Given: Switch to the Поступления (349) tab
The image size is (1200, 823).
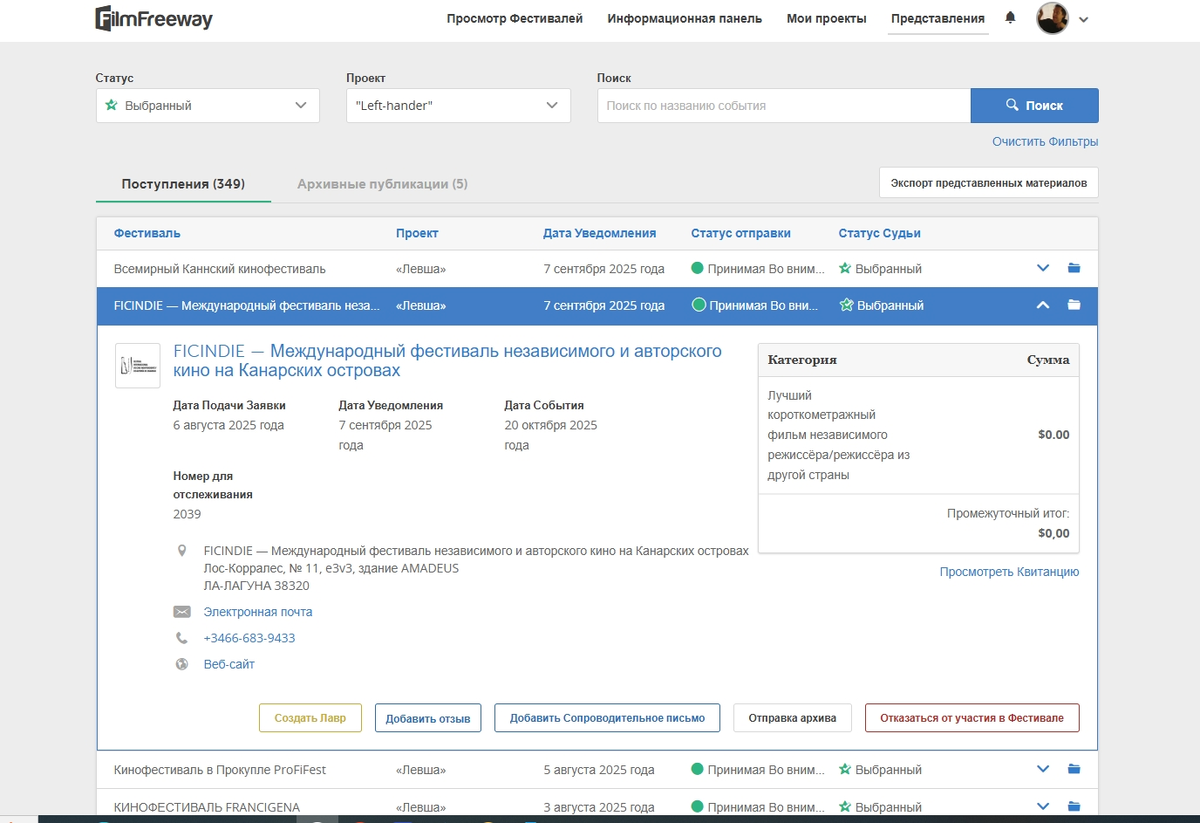Looking at the screenshot, I should pyautogui.click(x=183, y=184).
